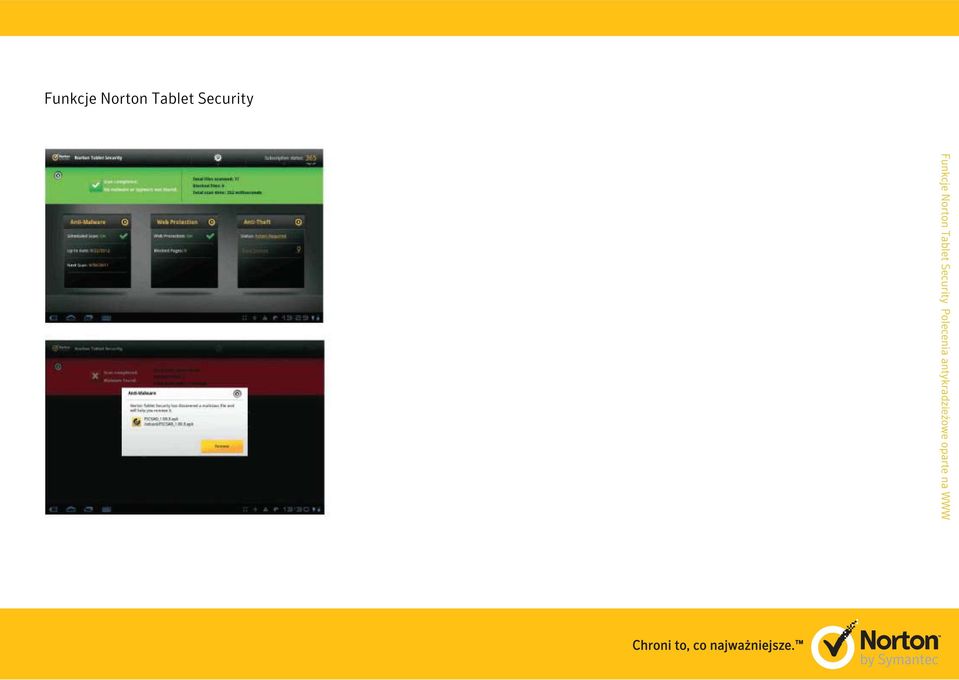Image resolution: width=959 pixels, height=680 pixels.
Task: Select the green scan-complete screenshot thumbnail
Action: coord(184,235)
